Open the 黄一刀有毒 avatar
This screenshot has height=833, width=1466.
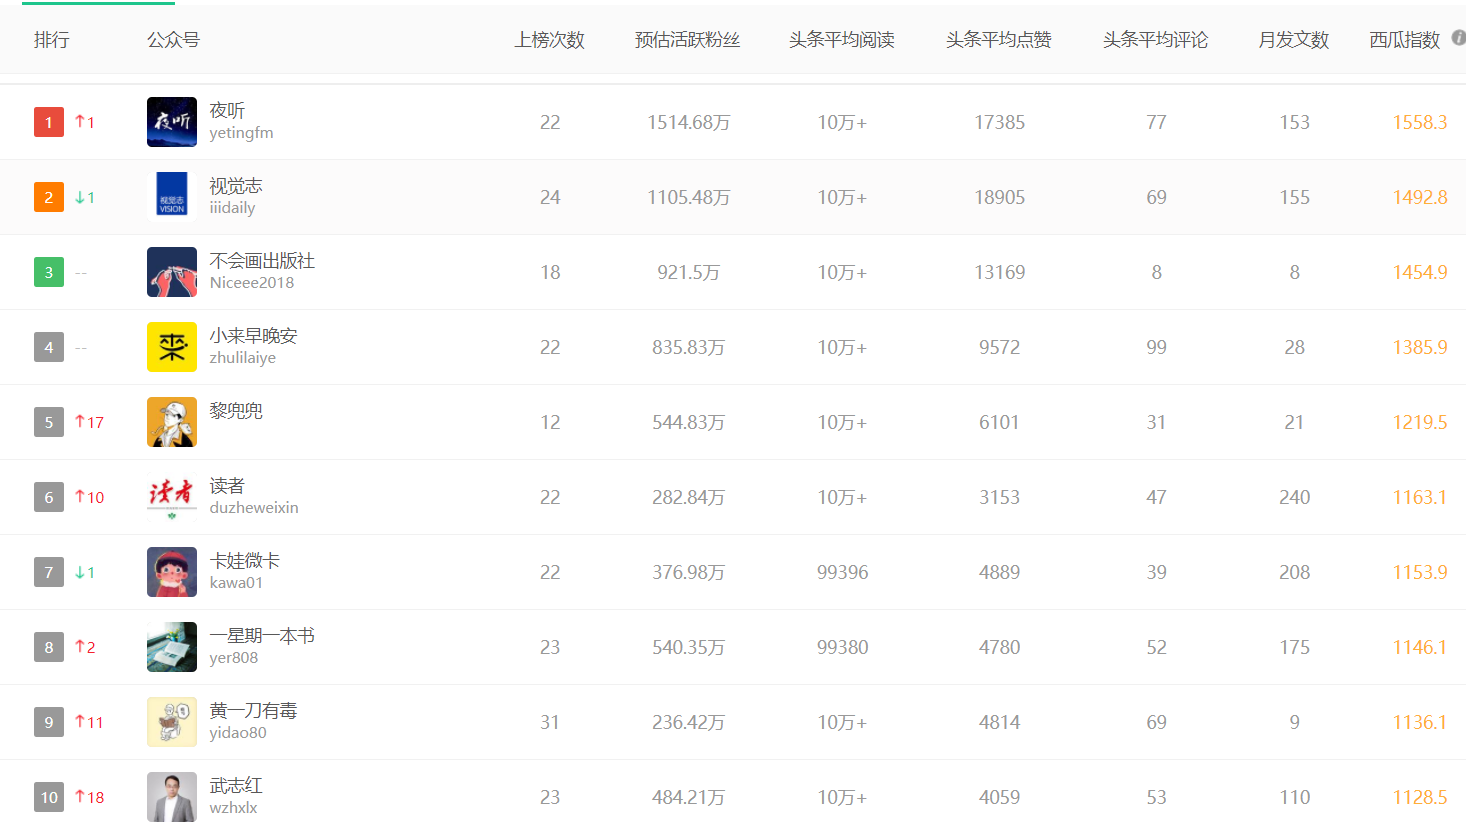[x=172, y=722]
